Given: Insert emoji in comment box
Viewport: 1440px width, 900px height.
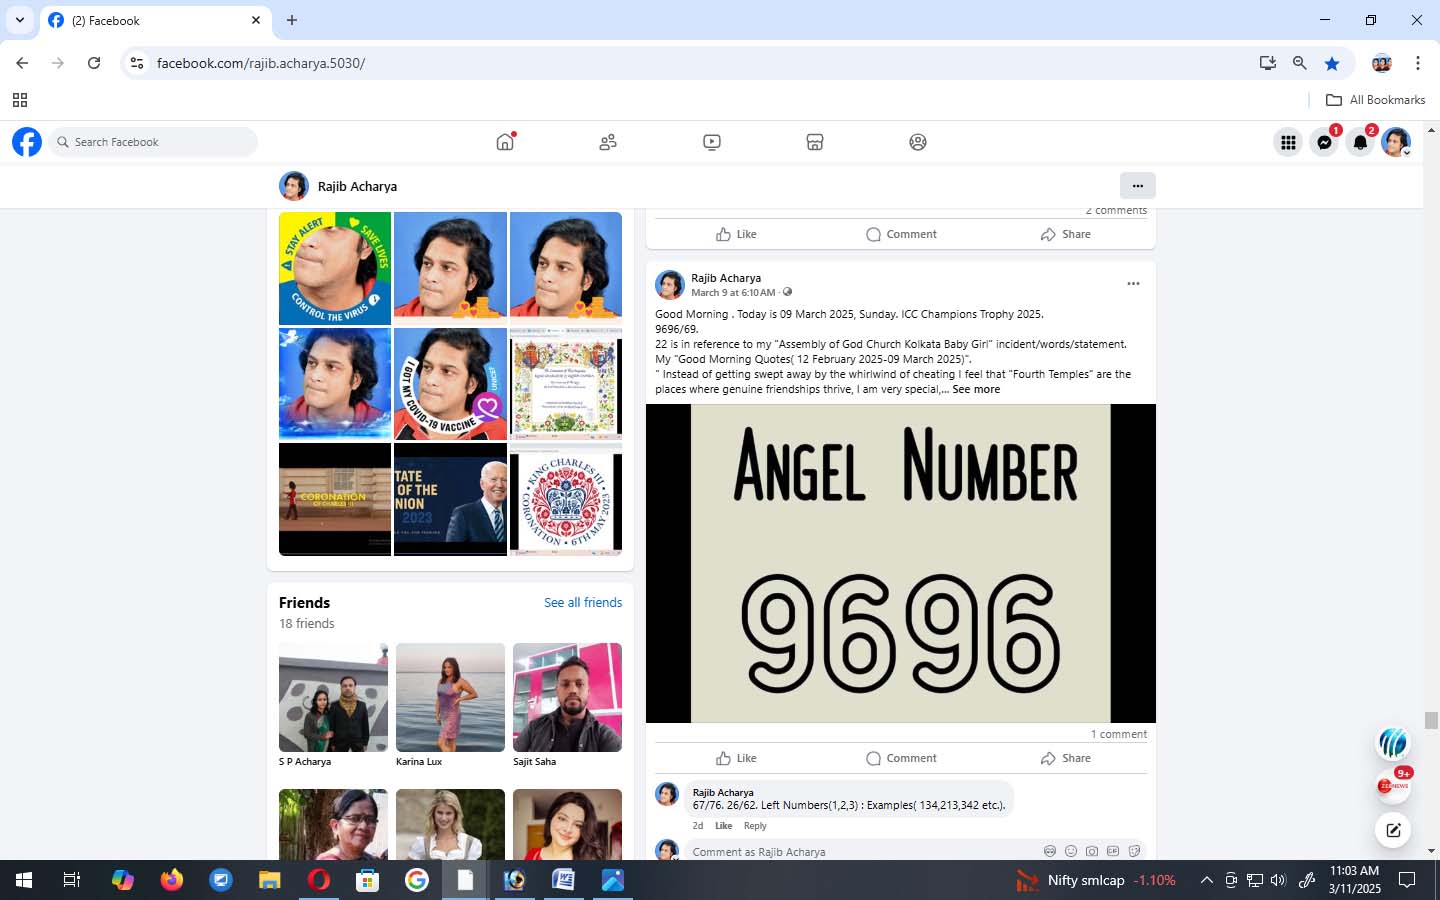Looking at the screenshot, I should pyautogui.click(x=1071, y=851).
